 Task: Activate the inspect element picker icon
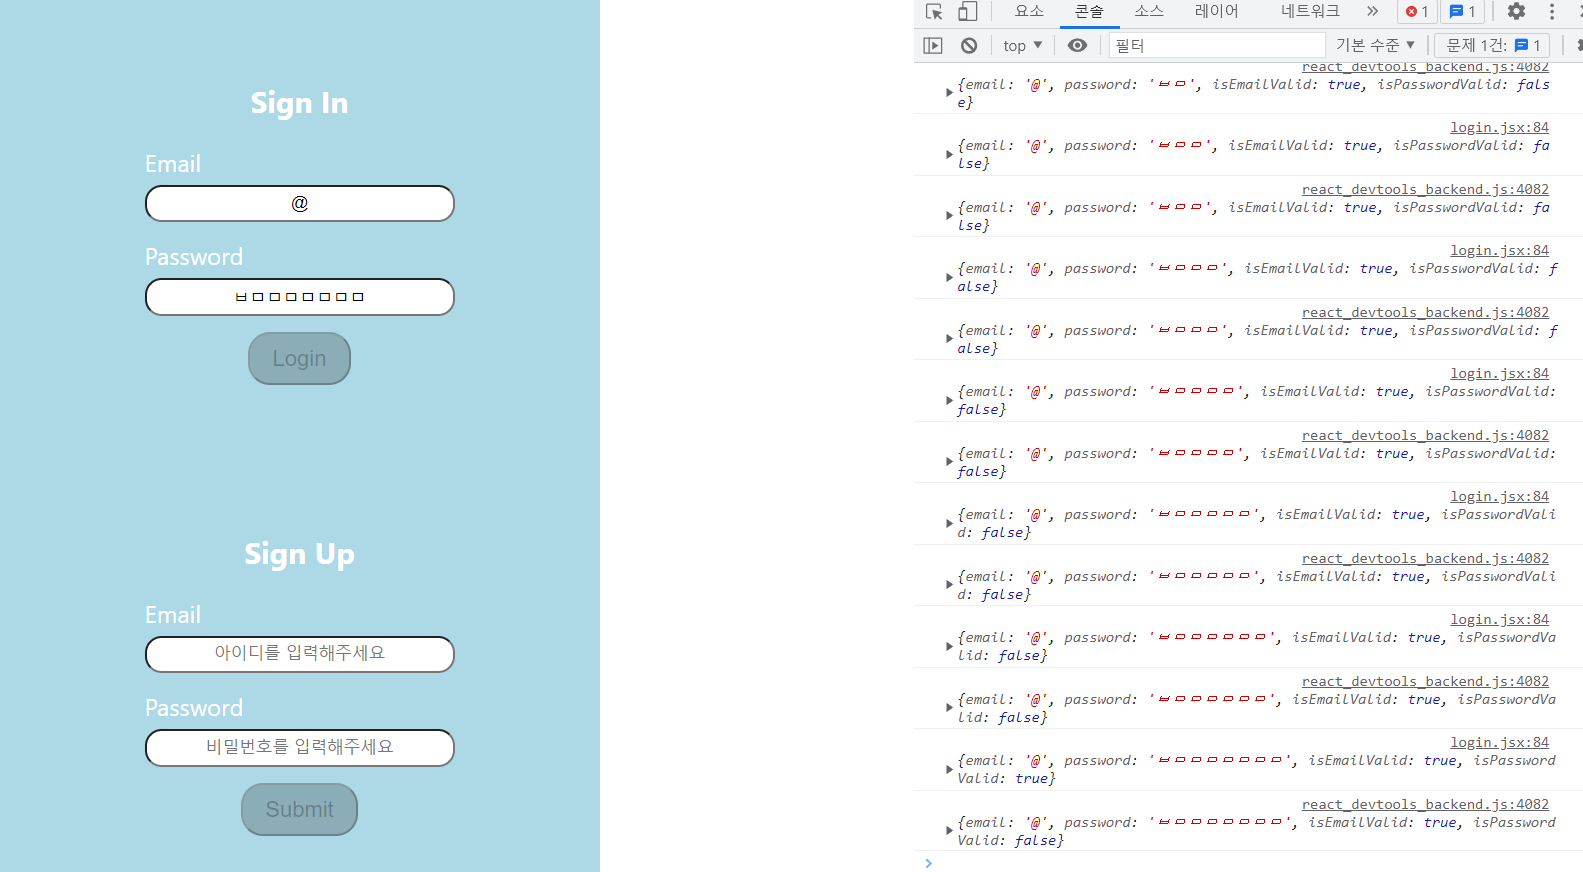pos(934,12)
